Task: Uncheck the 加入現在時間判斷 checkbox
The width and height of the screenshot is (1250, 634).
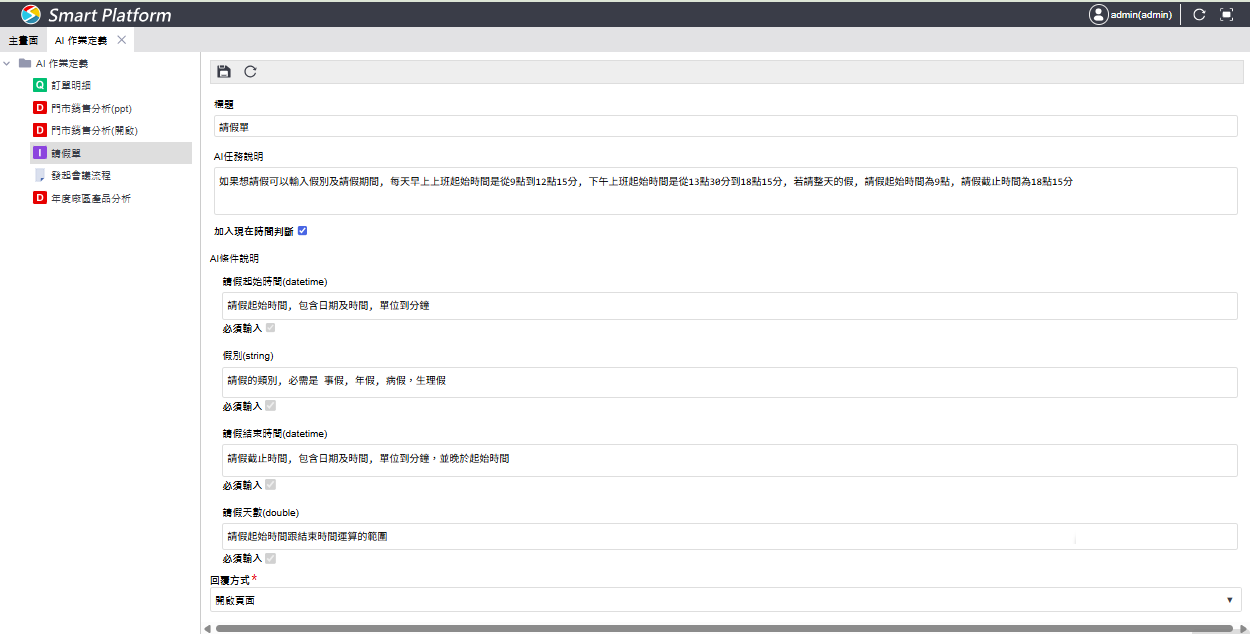Action: coord(302,231)
